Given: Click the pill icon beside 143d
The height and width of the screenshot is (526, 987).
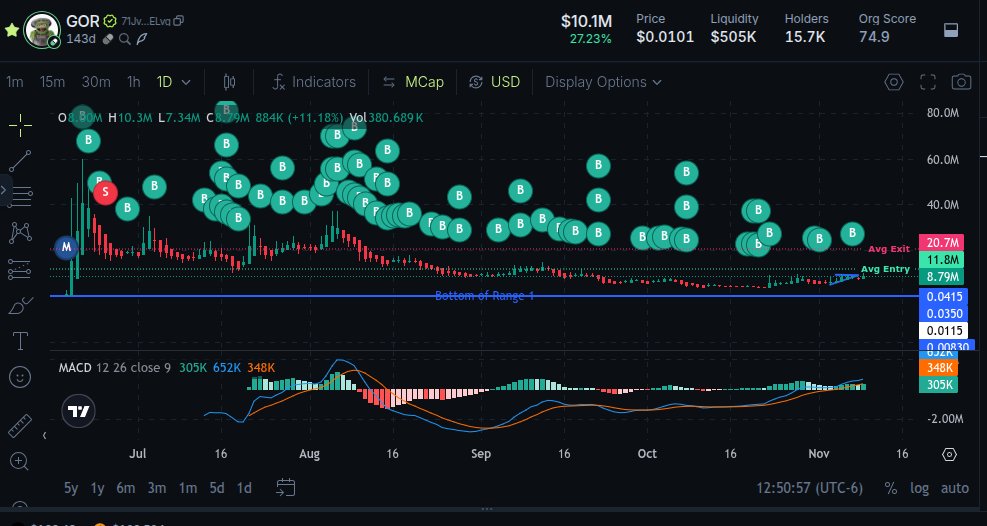Looking at the screenshot, I should tap(108, 39).
